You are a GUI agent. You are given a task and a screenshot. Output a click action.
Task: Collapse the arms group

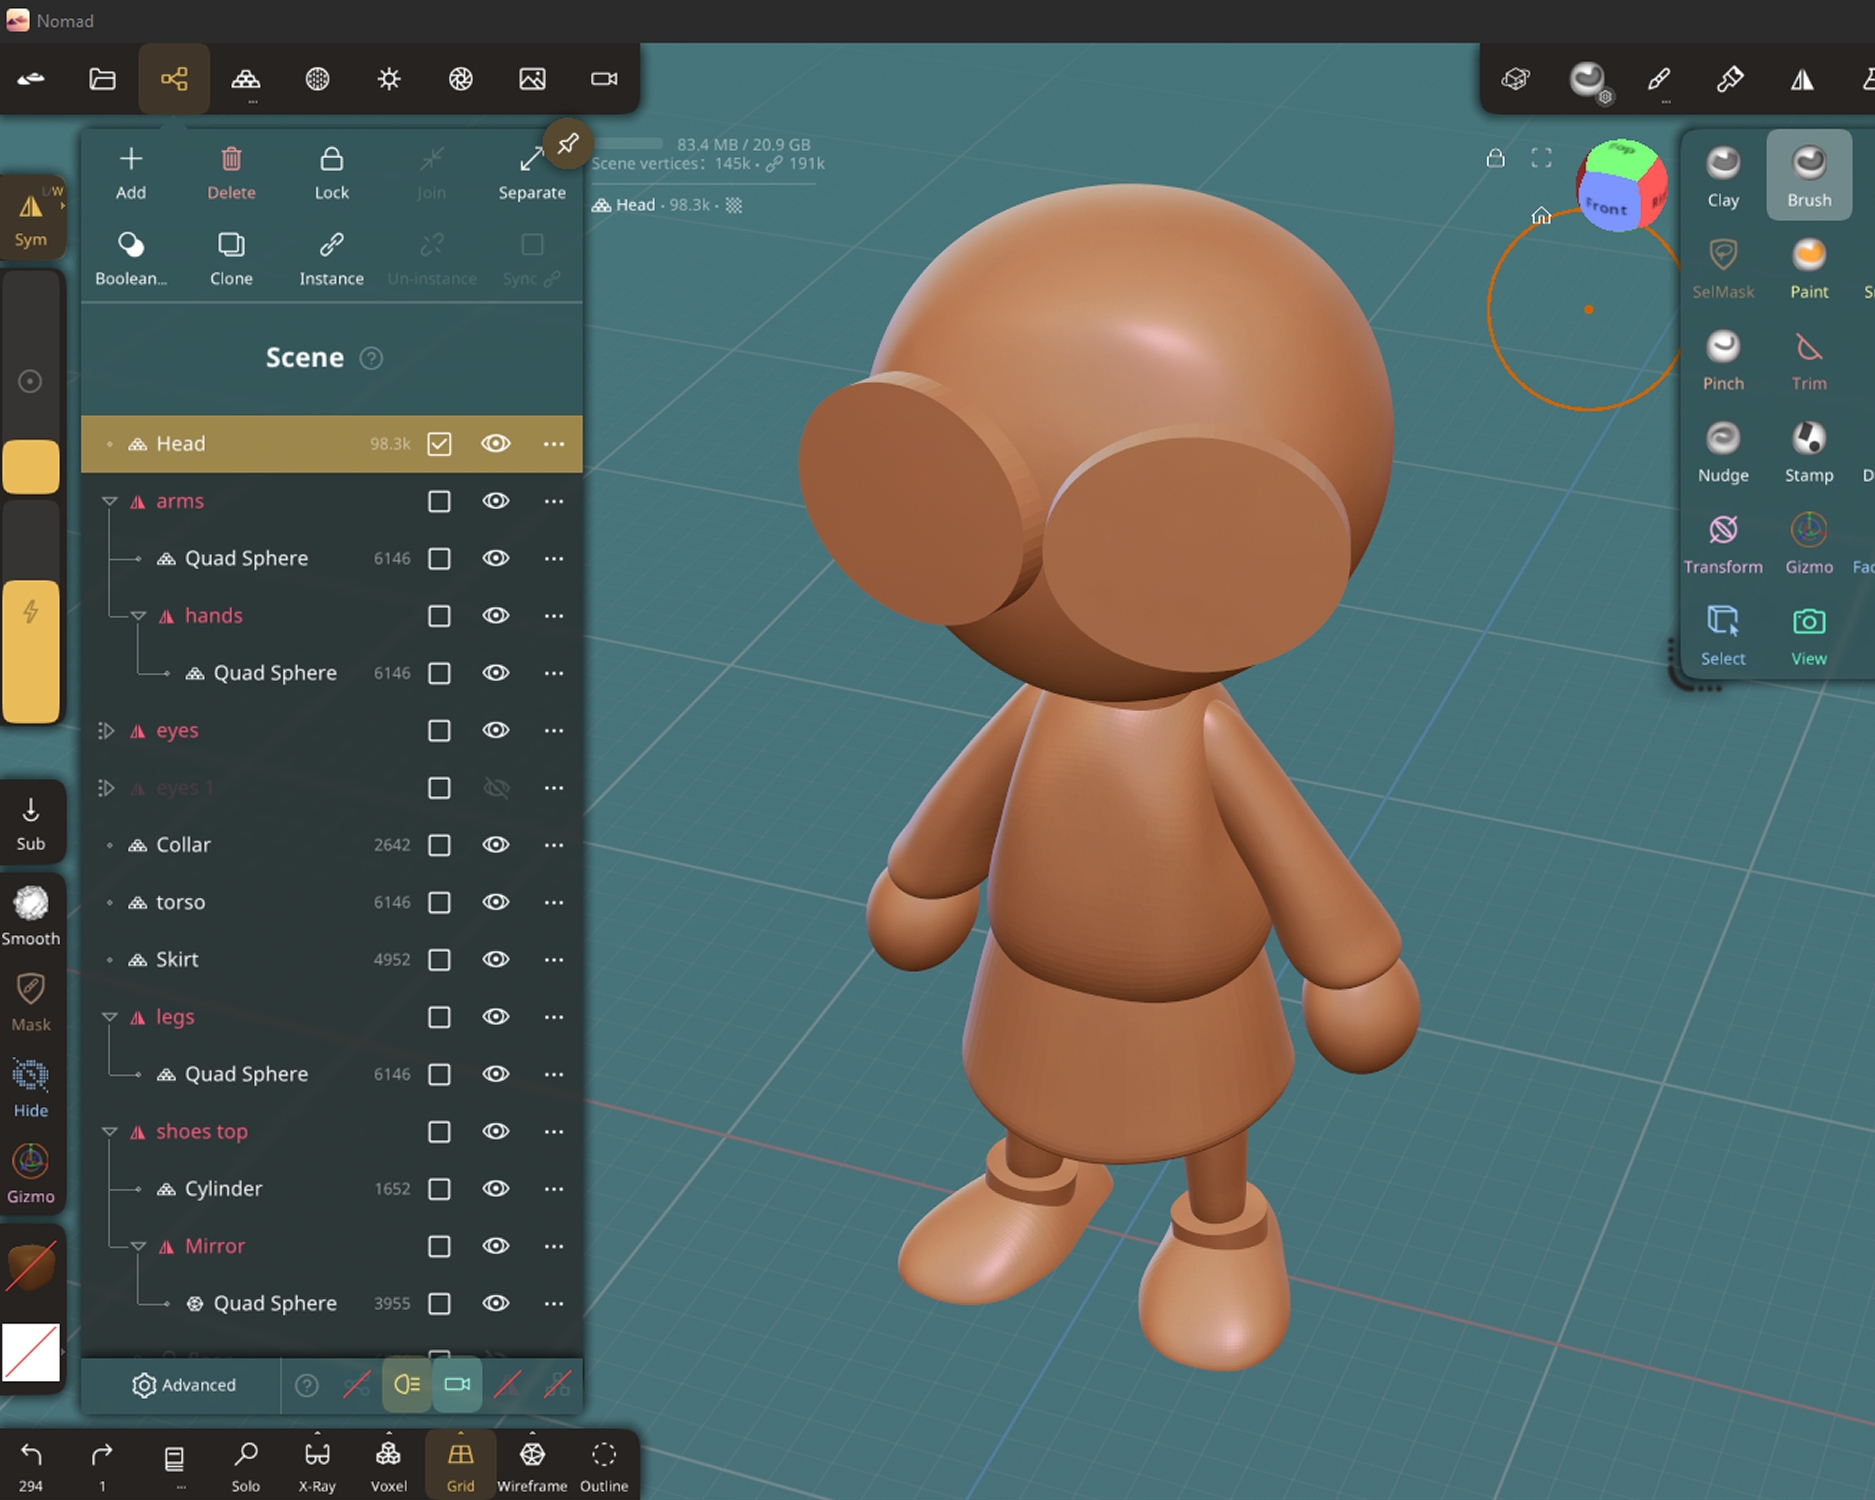click(x=110, y=501)
